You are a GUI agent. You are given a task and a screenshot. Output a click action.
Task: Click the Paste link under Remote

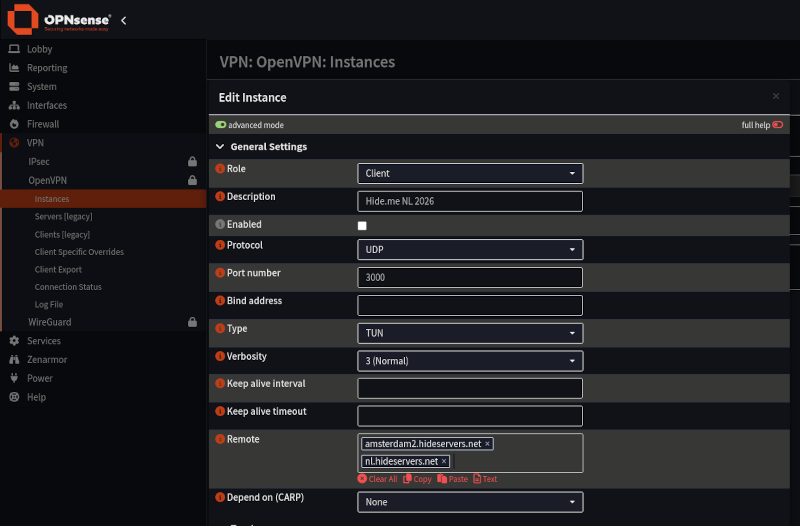pos(453,479)
